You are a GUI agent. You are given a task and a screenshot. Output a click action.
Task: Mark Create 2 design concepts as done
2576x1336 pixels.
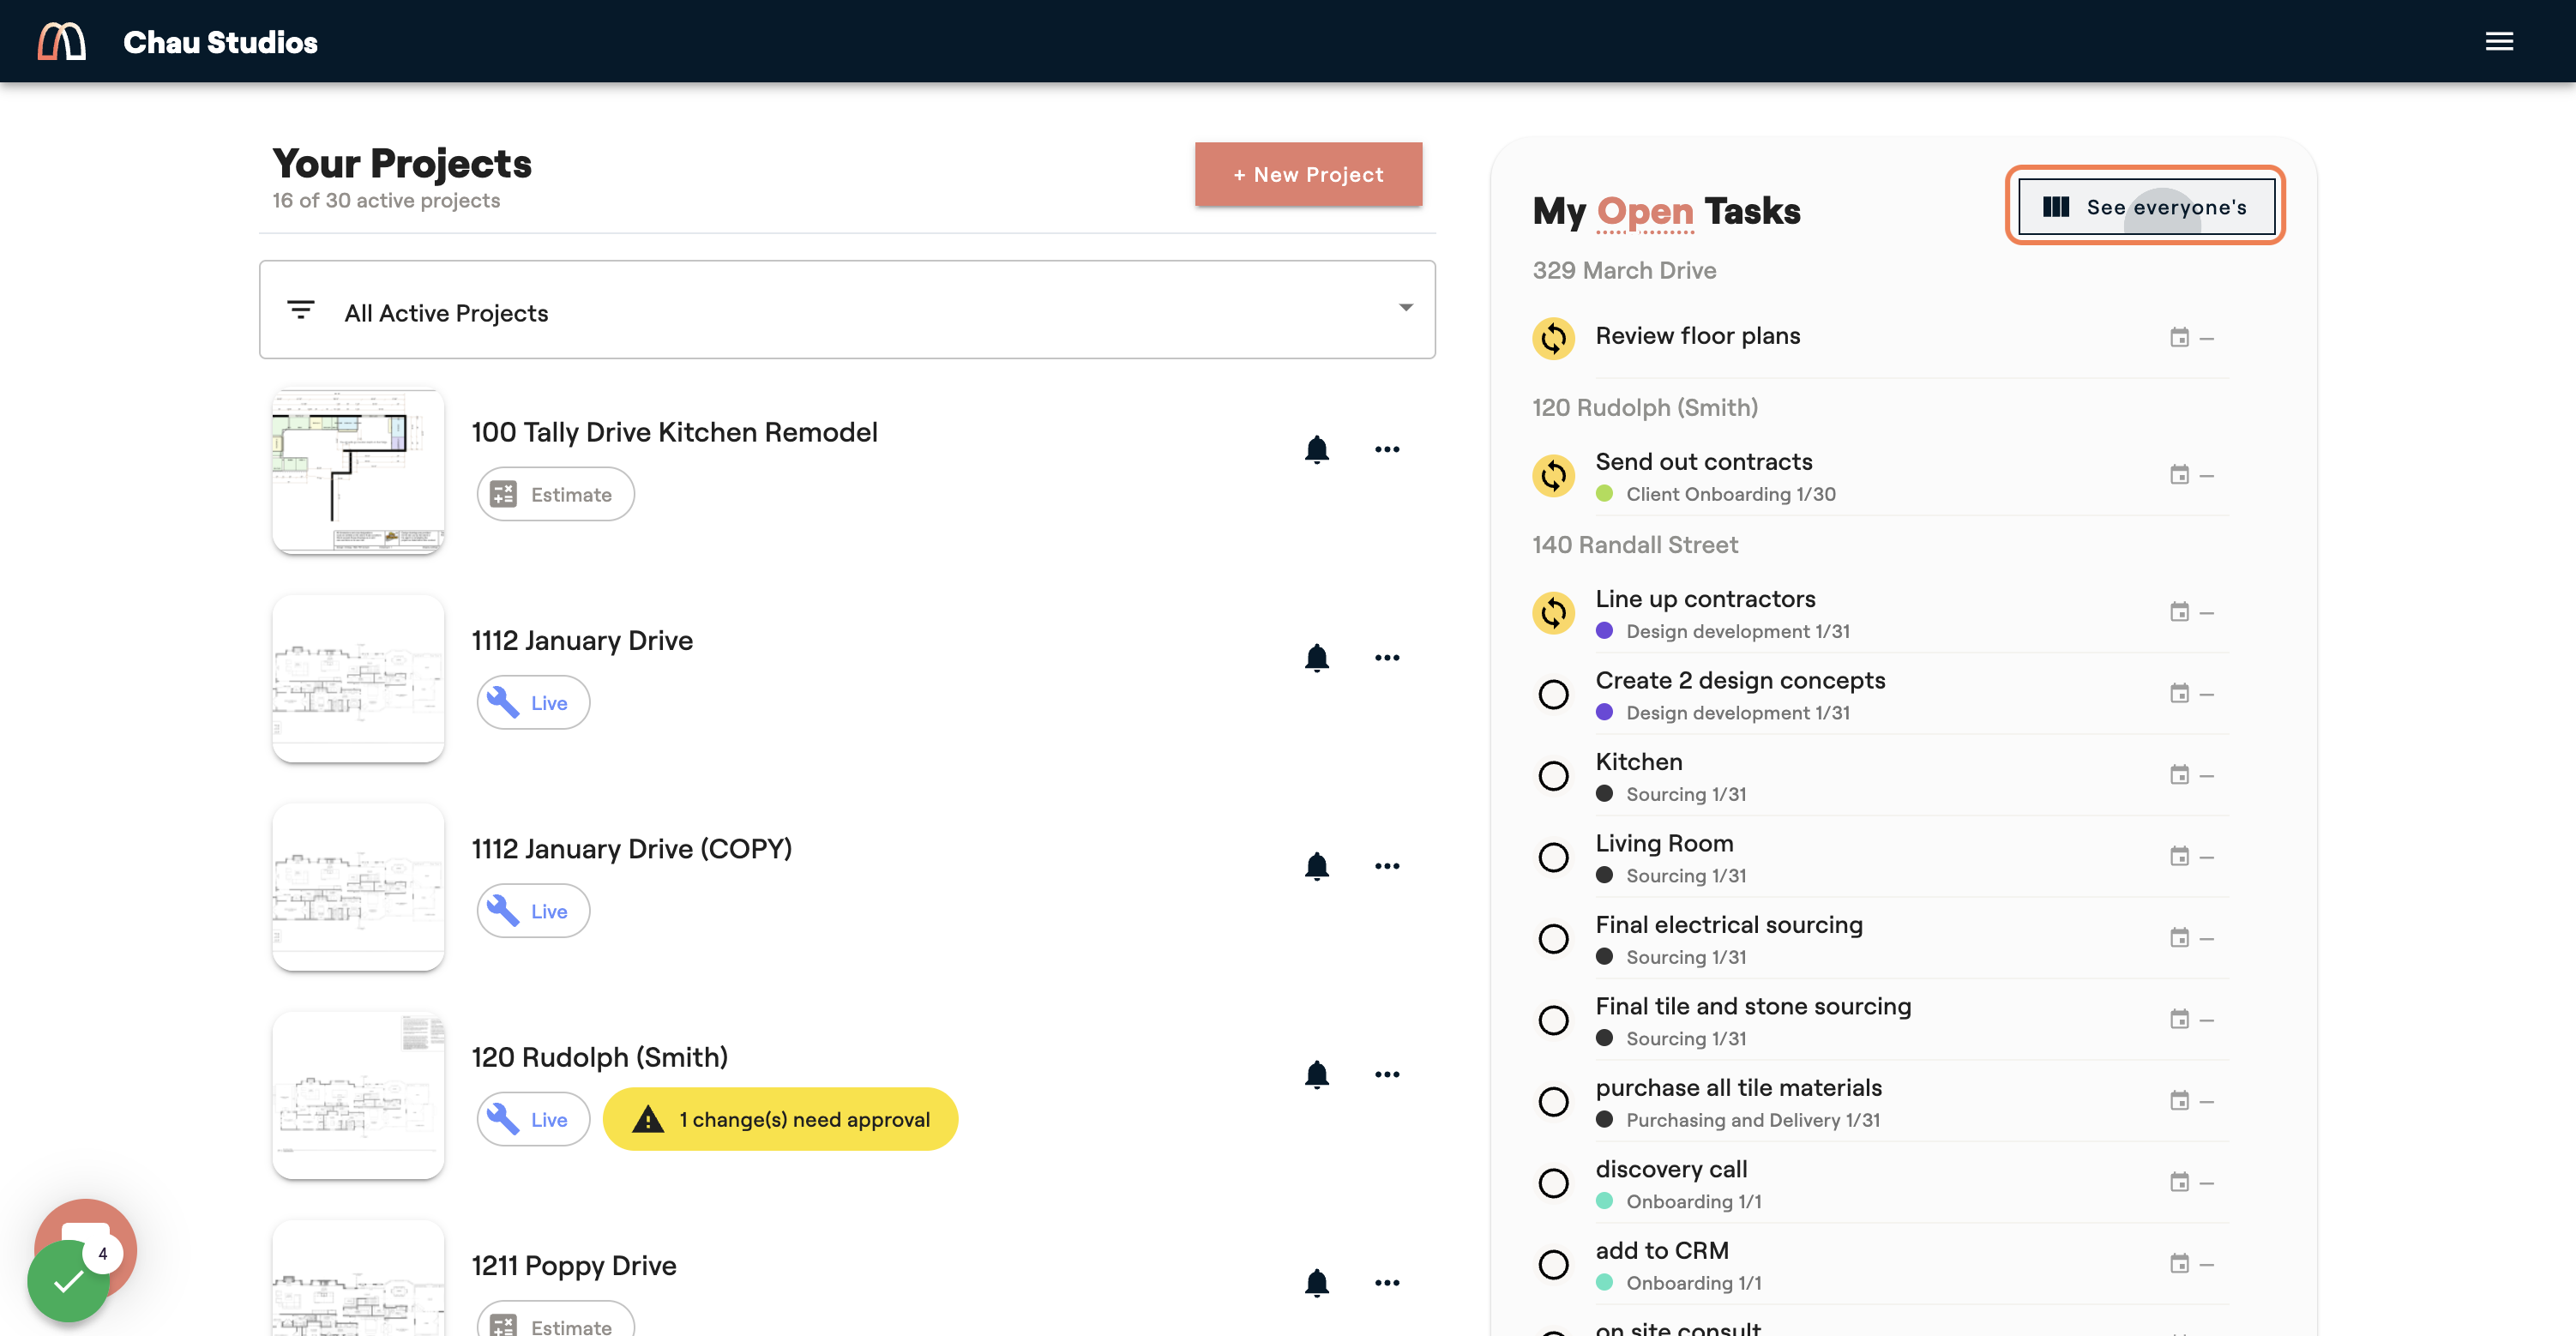(1553, 694)
